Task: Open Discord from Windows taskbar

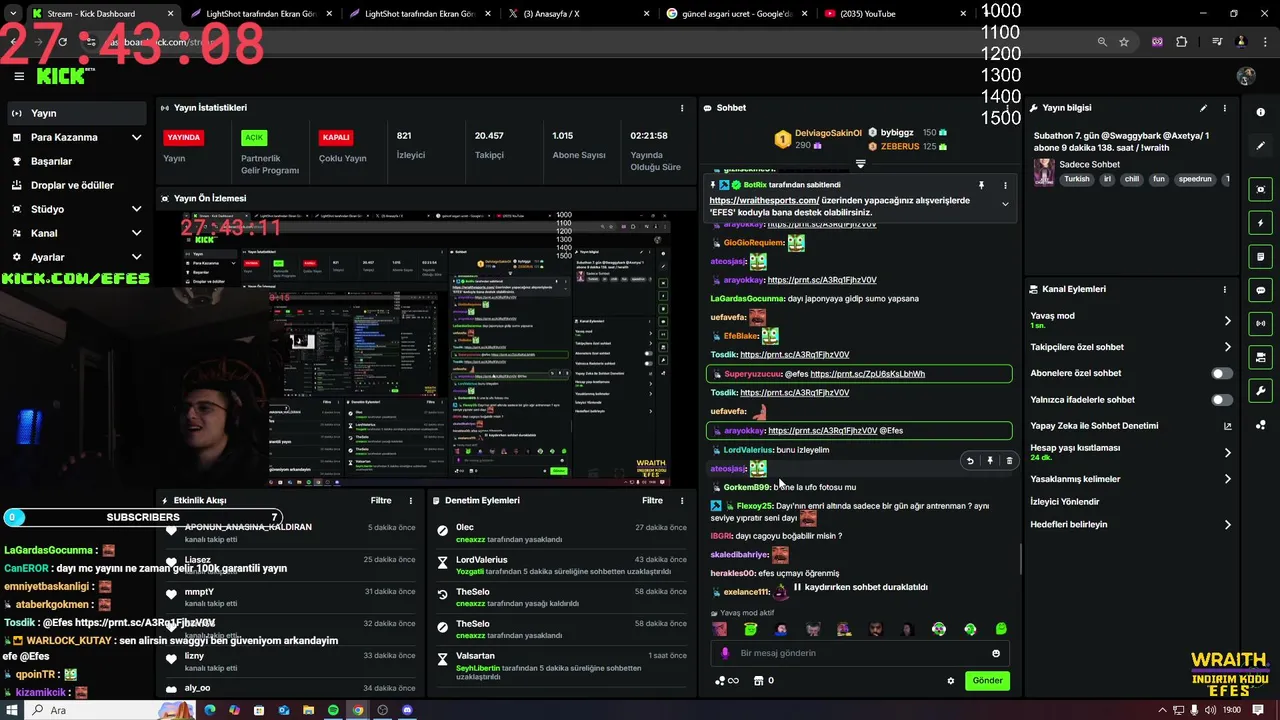Action: [407, 710]
